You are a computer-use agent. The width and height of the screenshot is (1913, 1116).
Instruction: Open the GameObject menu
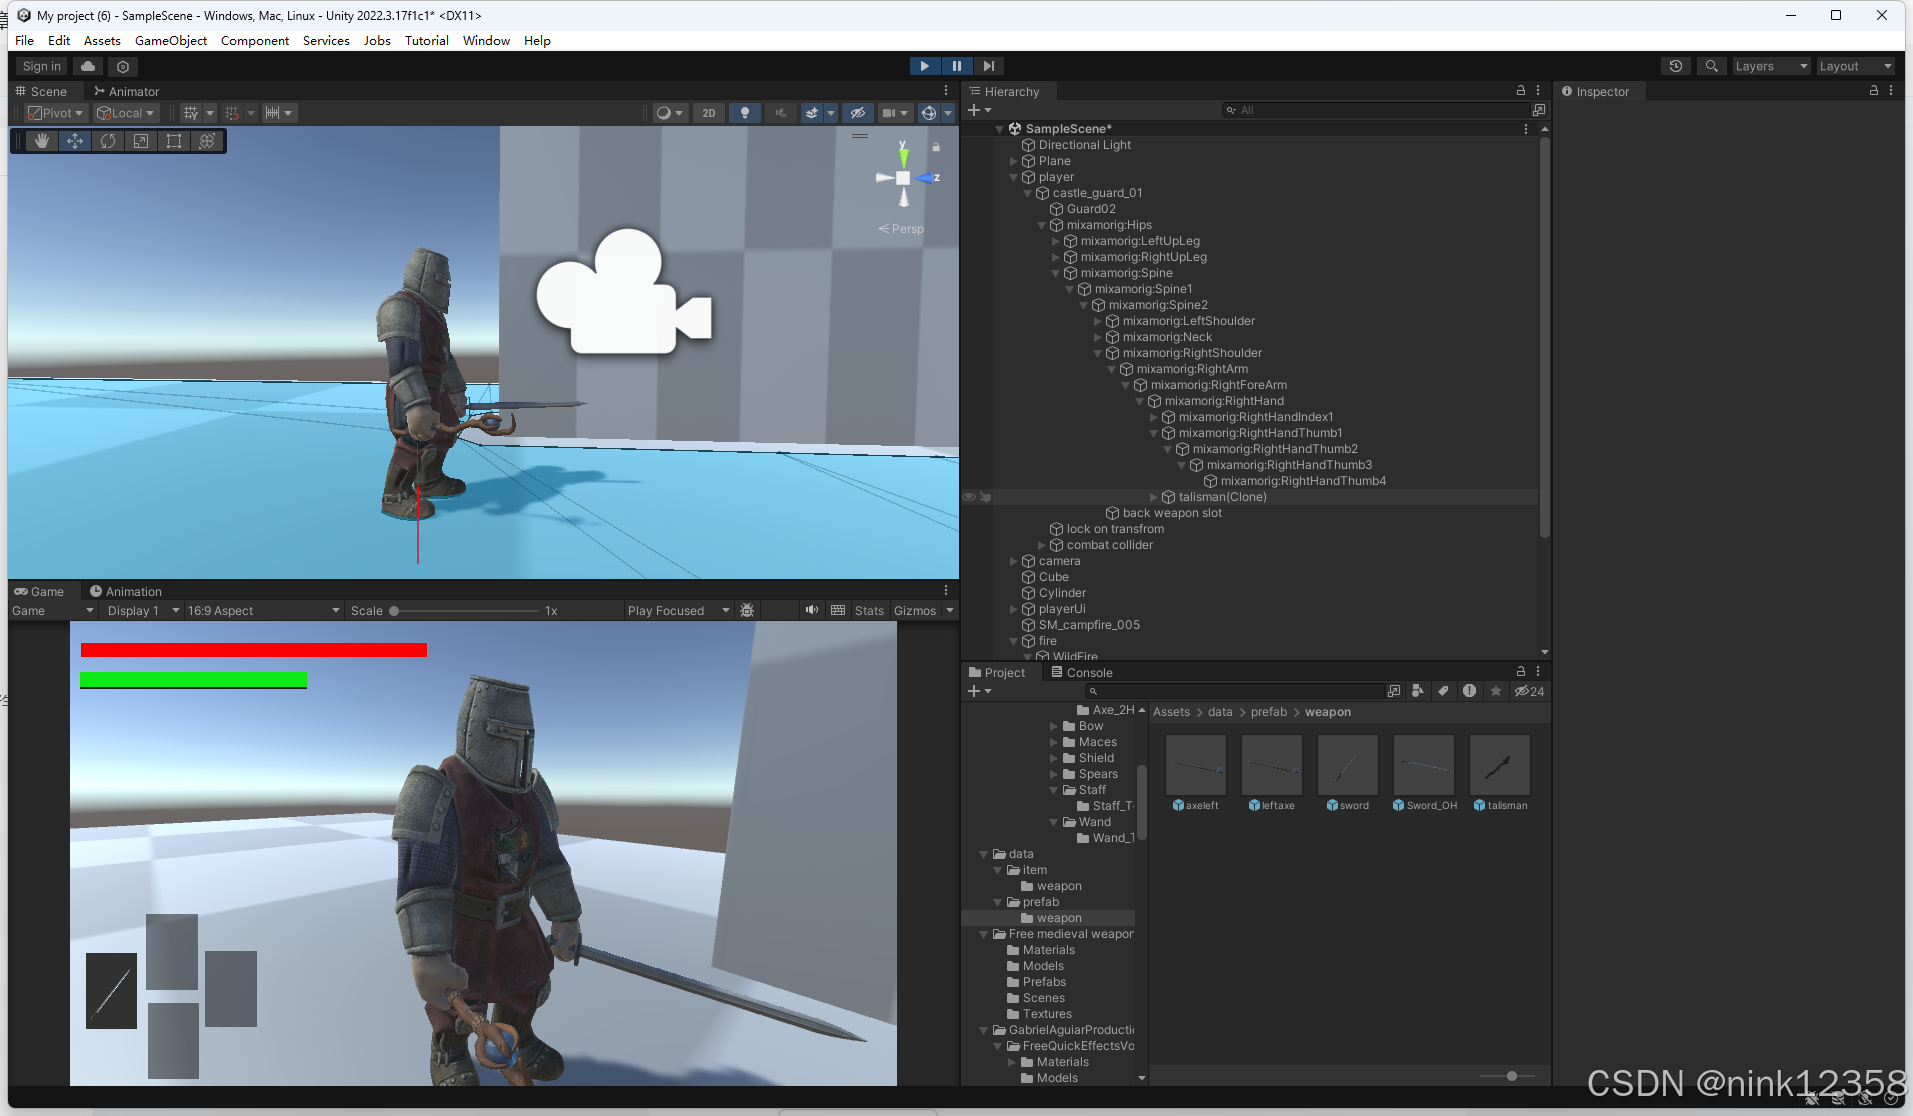point(170,40)
